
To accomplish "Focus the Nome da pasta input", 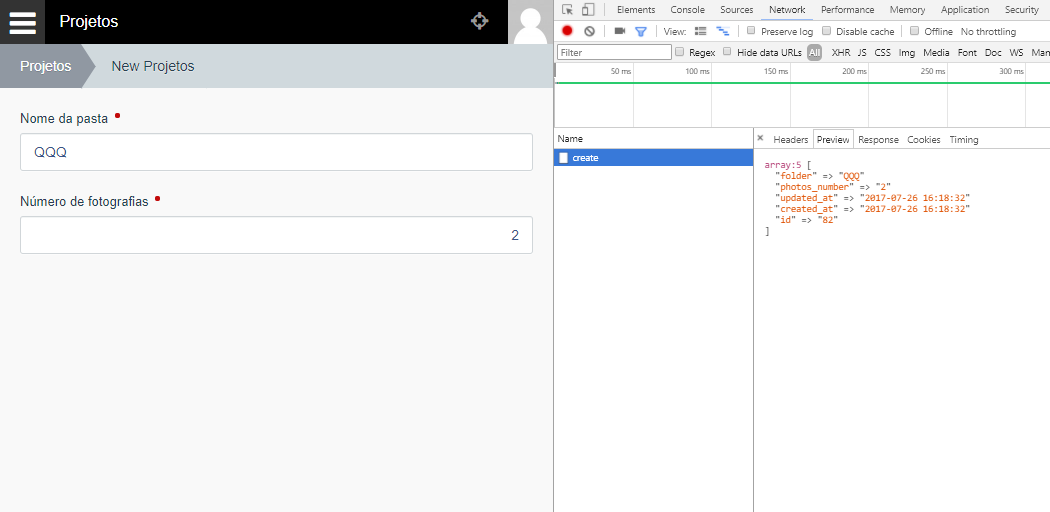I will point(277,152).
